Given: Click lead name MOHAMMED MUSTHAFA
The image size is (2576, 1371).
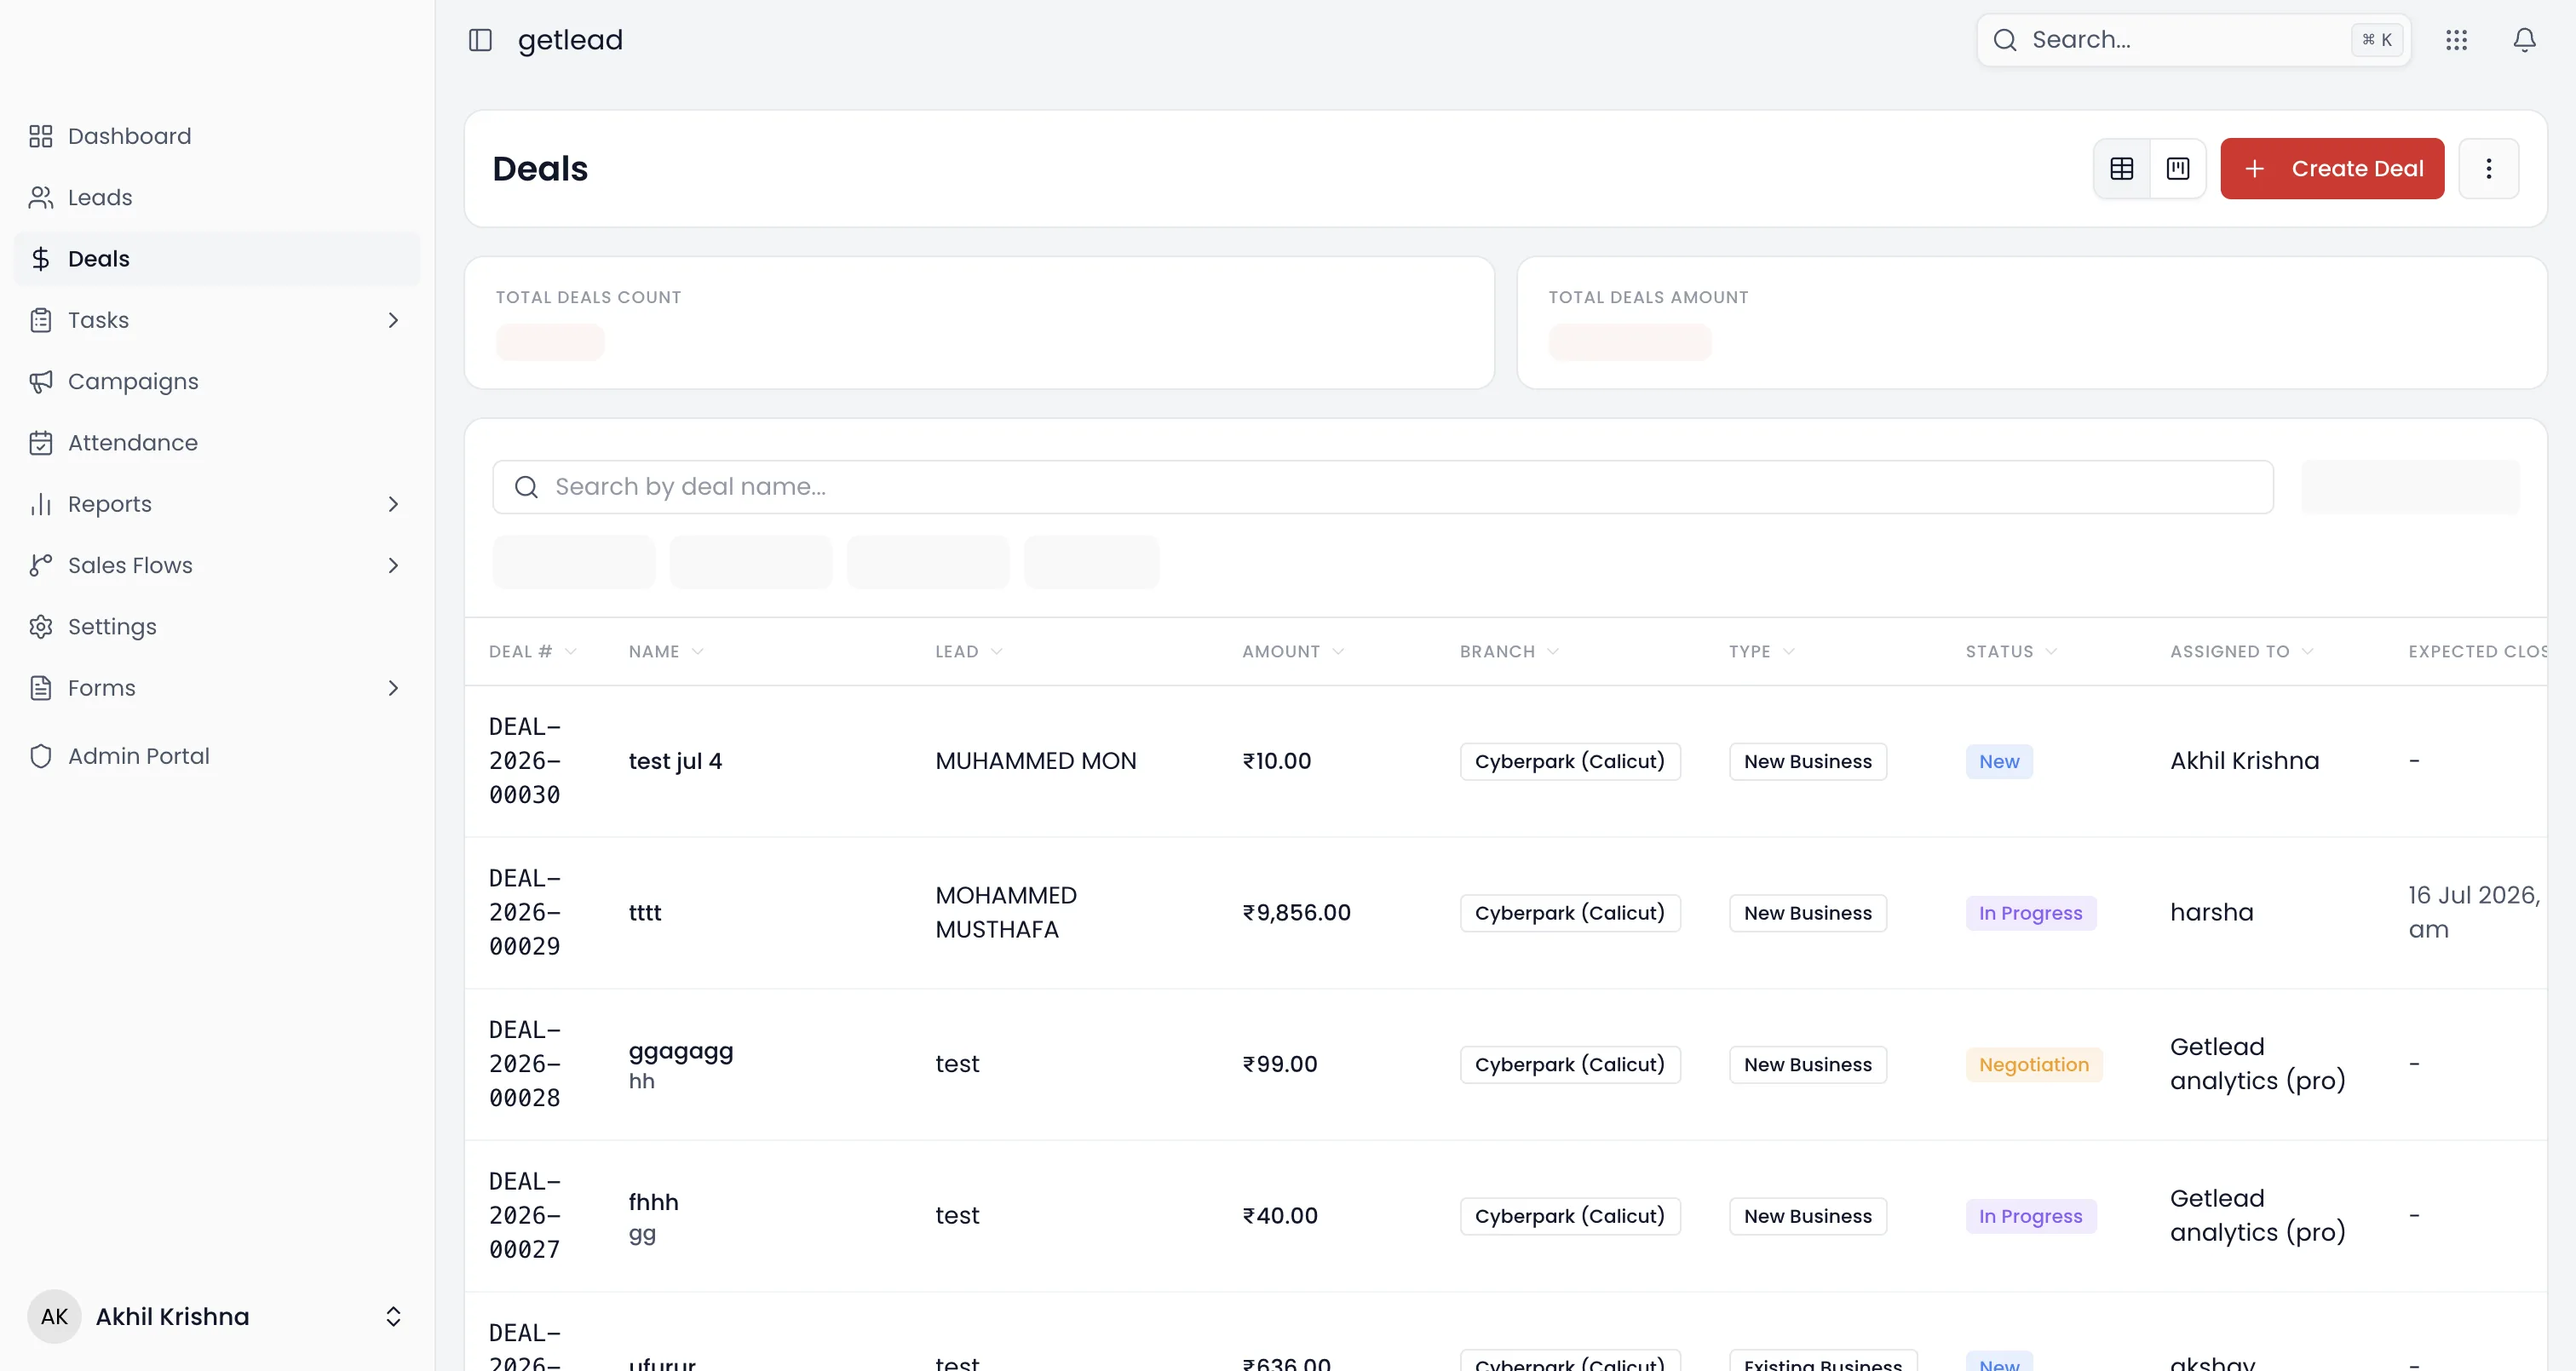Looking at the screenshot, I should click(x=1006, y=912).
